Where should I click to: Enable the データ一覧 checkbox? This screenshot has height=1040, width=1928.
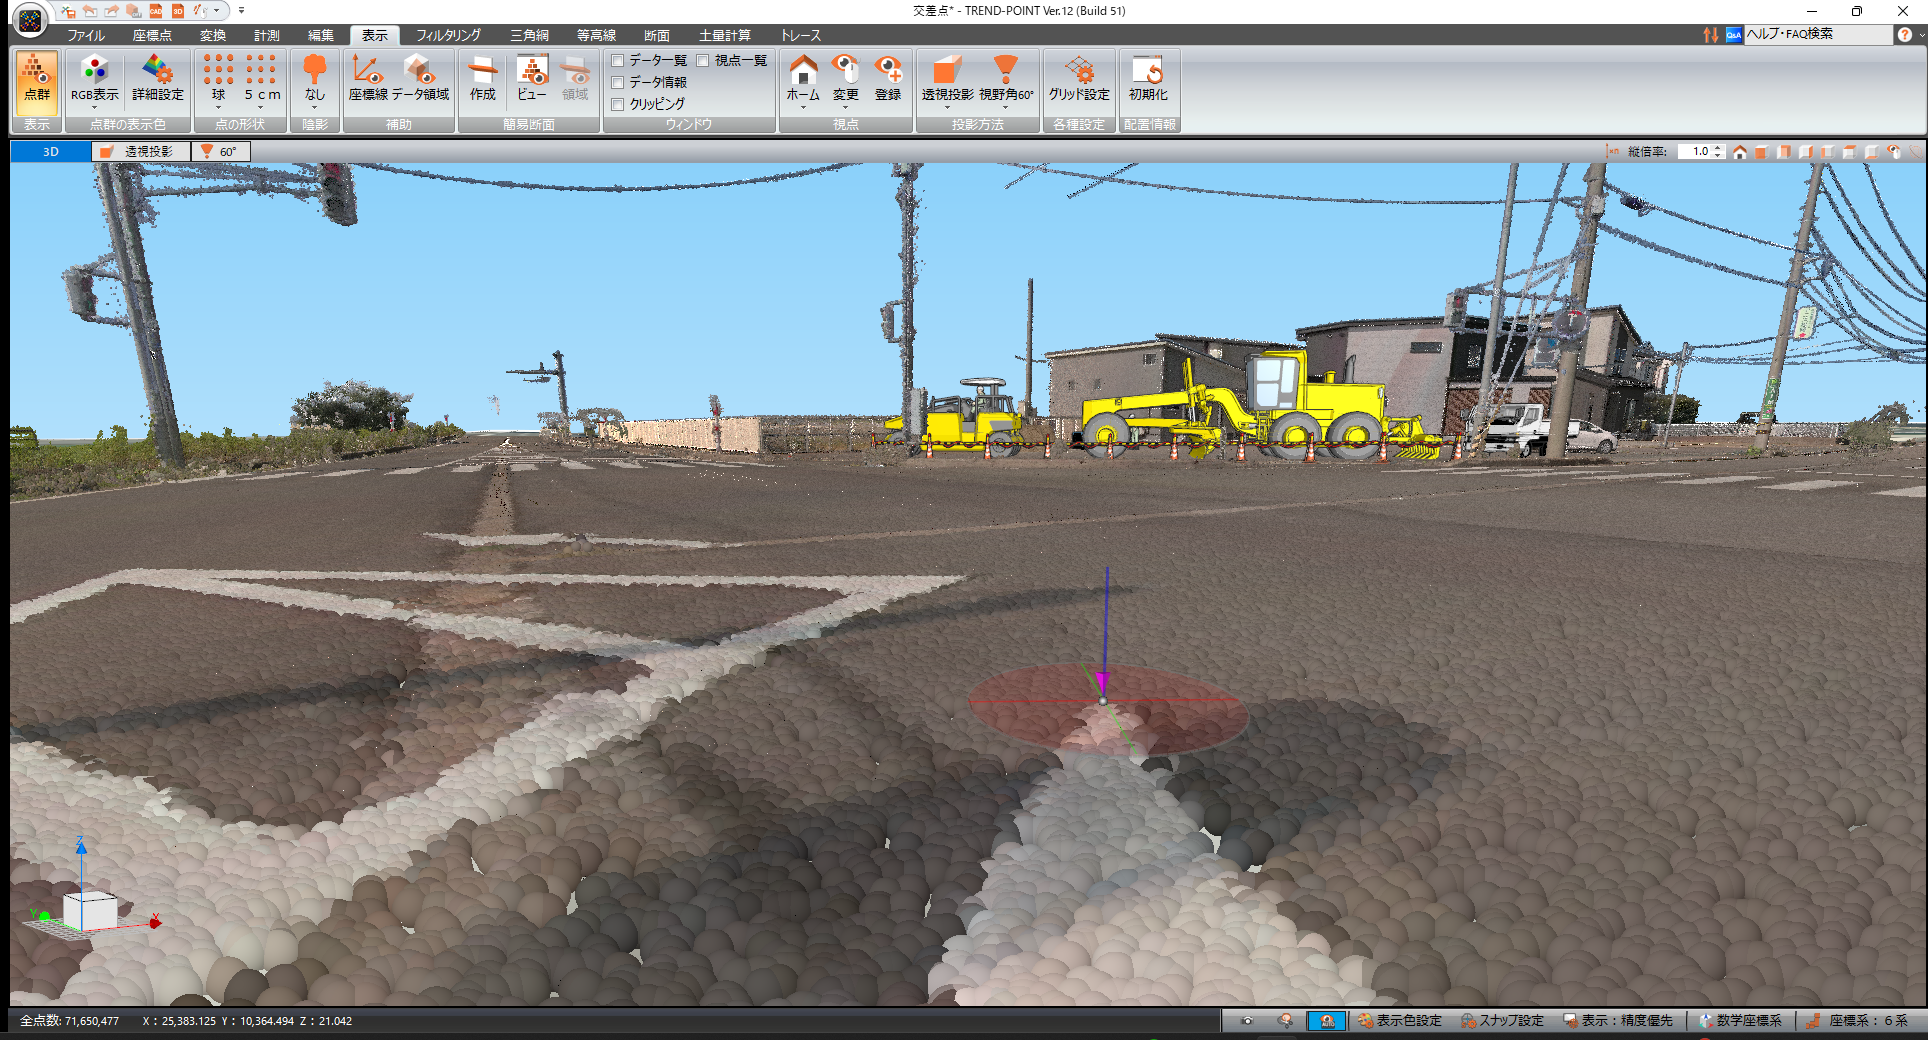point(618,61)
